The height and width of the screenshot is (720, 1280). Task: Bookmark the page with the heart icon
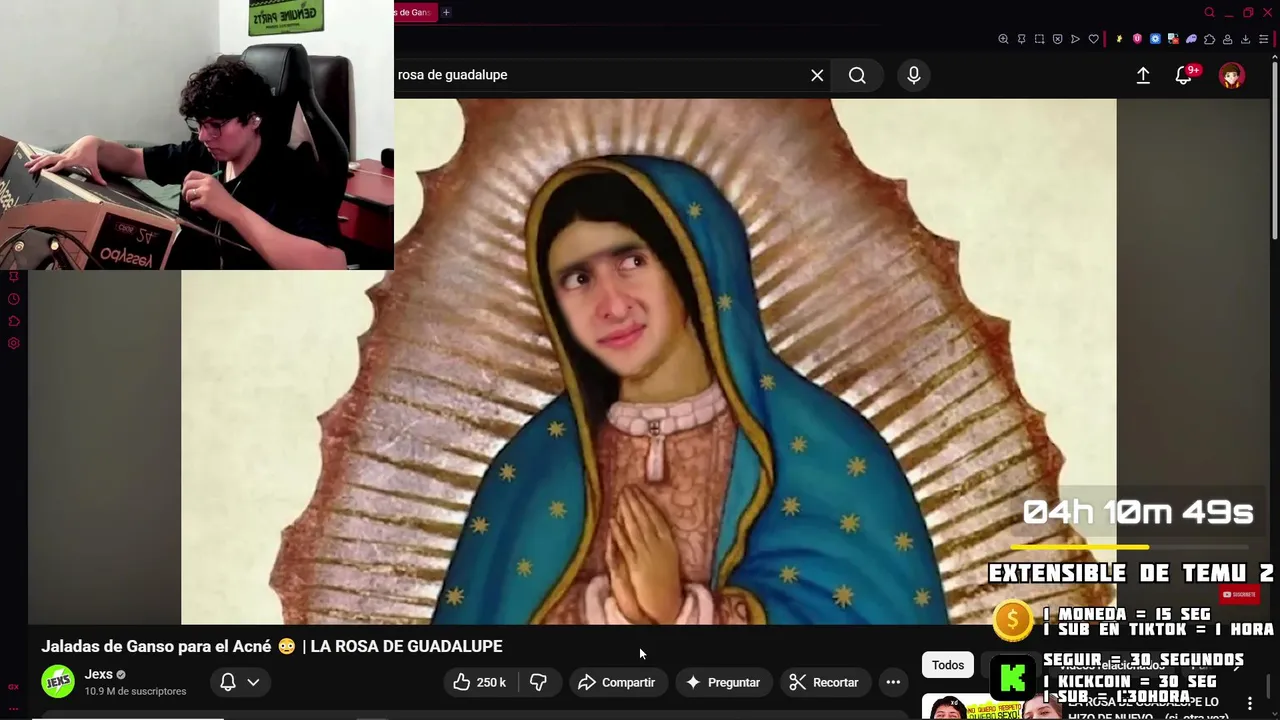(1093, 39)
